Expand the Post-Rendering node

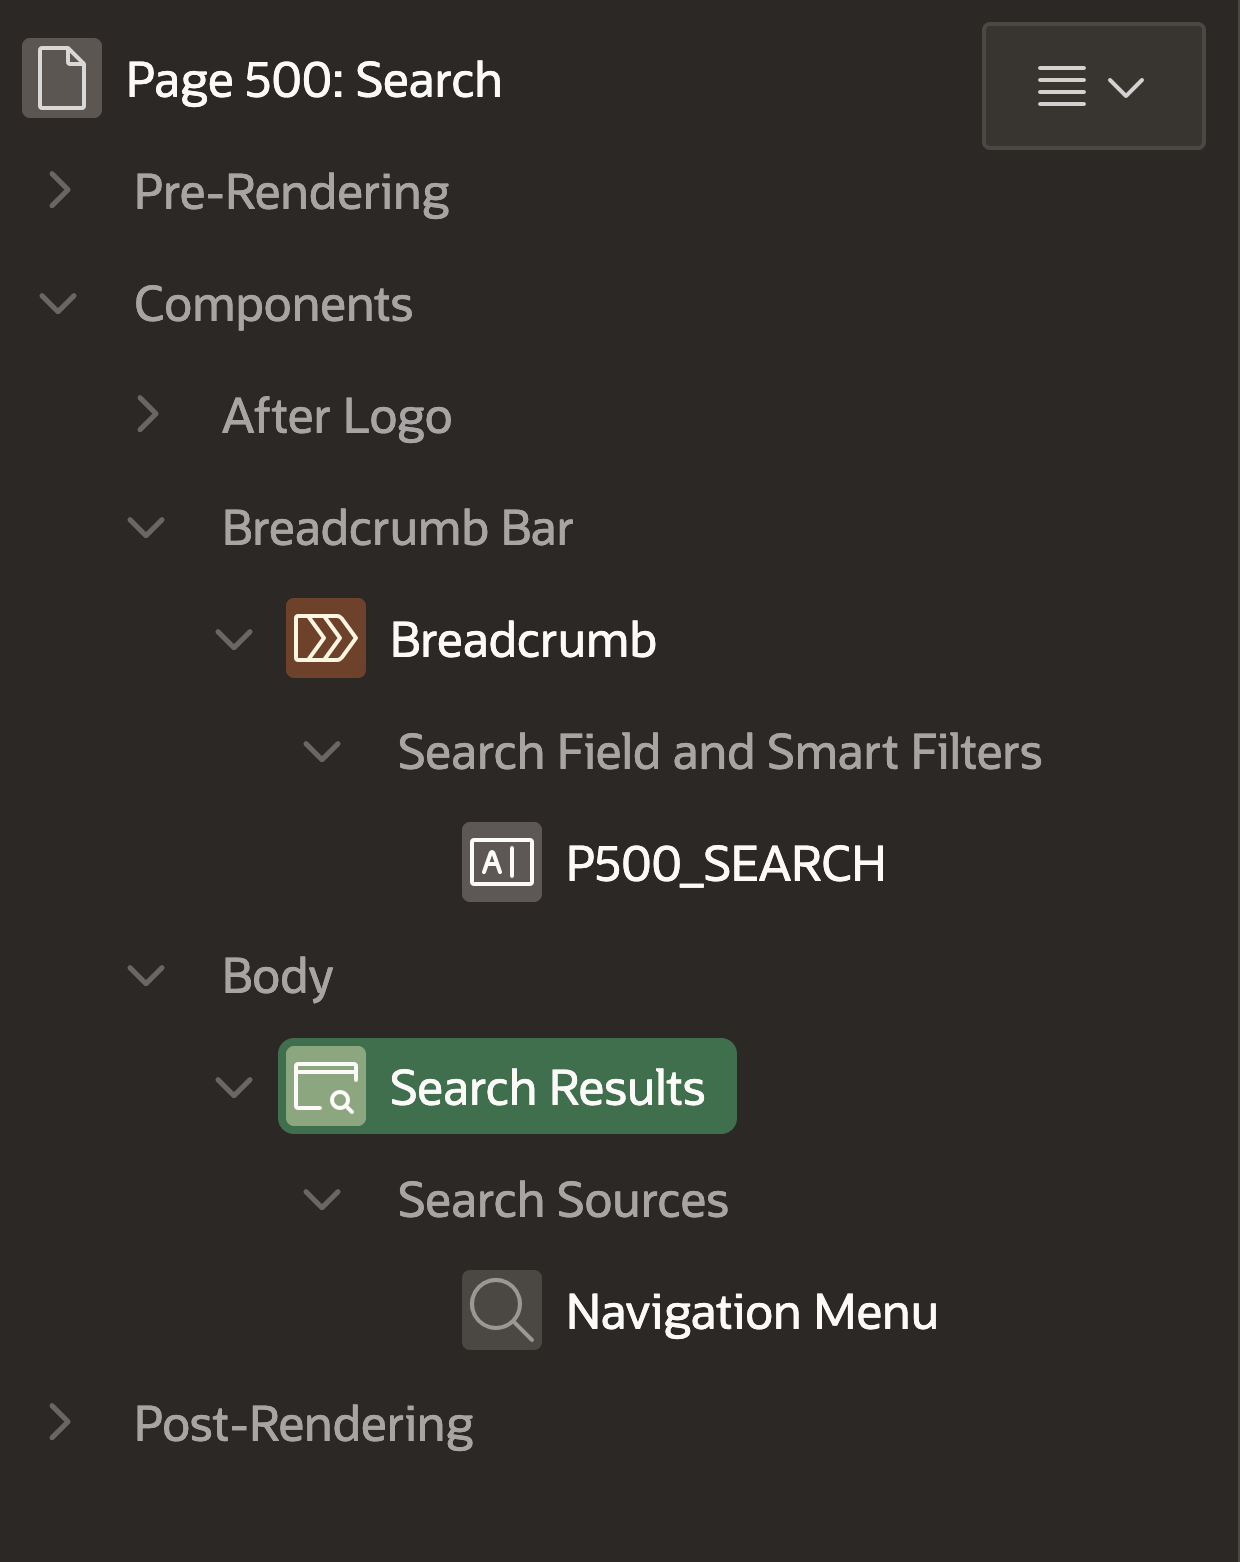click(x=60, y=1423)
